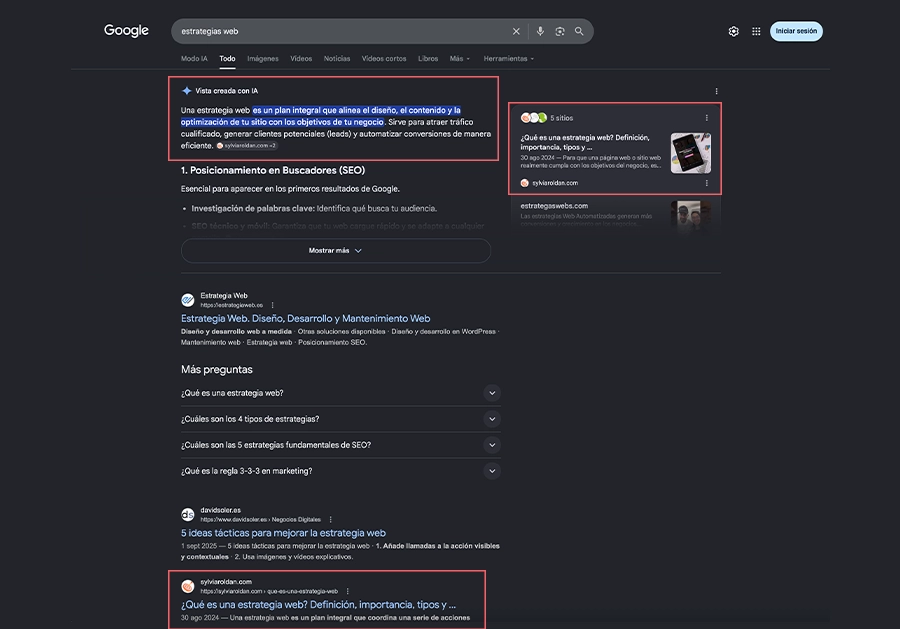Click the Vista creada con IA sparkle icon
This screenshot has height=629, width=900.
(187, 91)
